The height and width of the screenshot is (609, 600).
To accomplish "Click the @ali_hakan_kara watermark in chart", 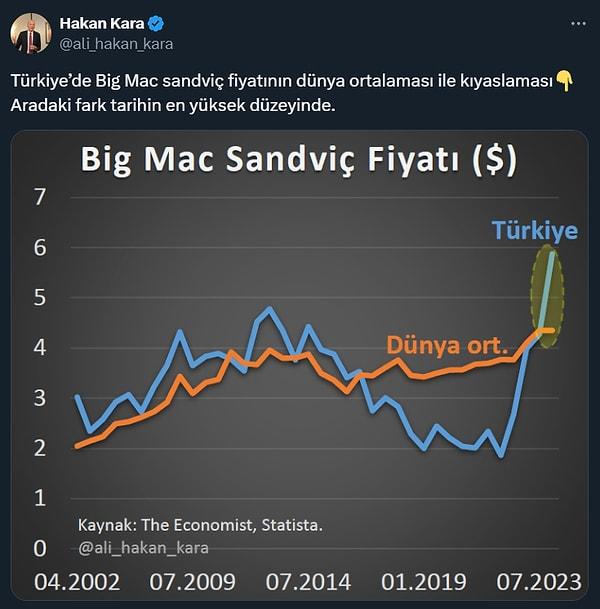I will (x=143, y=548).
